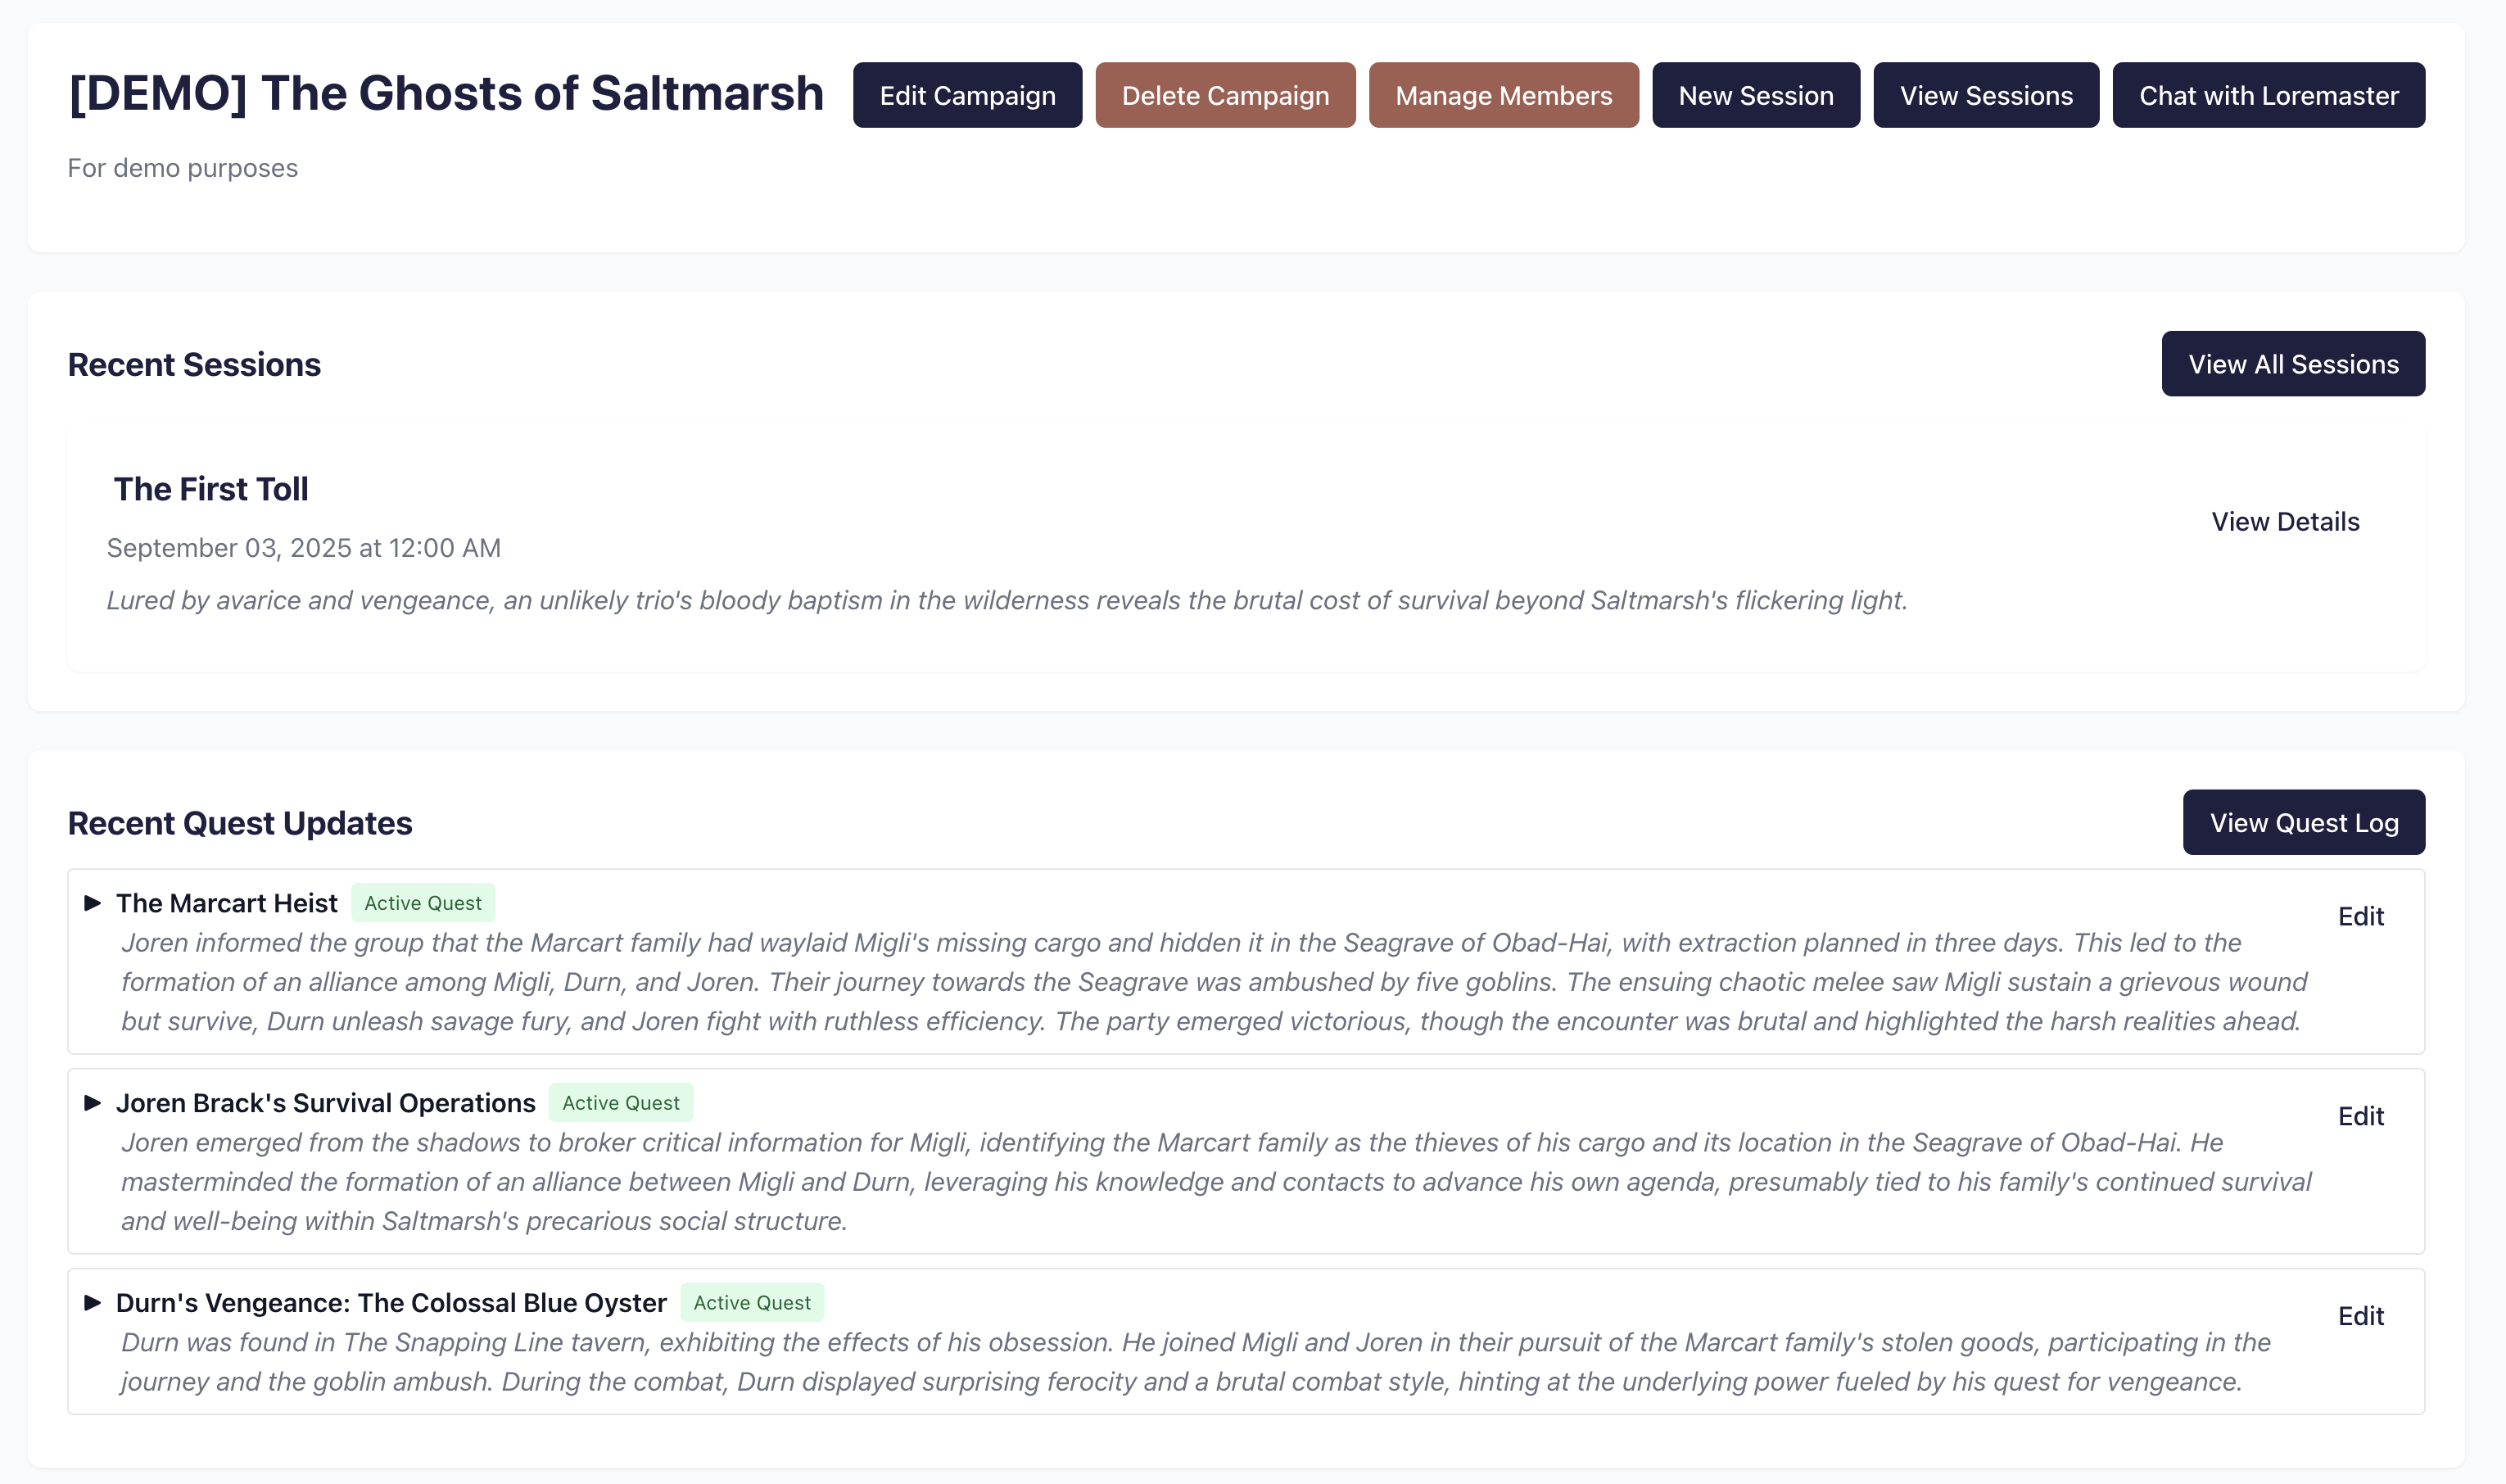Edit the Durn's Vengeance quest
Image resolution: width=2506 pixels, height=1484 pixels.
point(2360,1316)
